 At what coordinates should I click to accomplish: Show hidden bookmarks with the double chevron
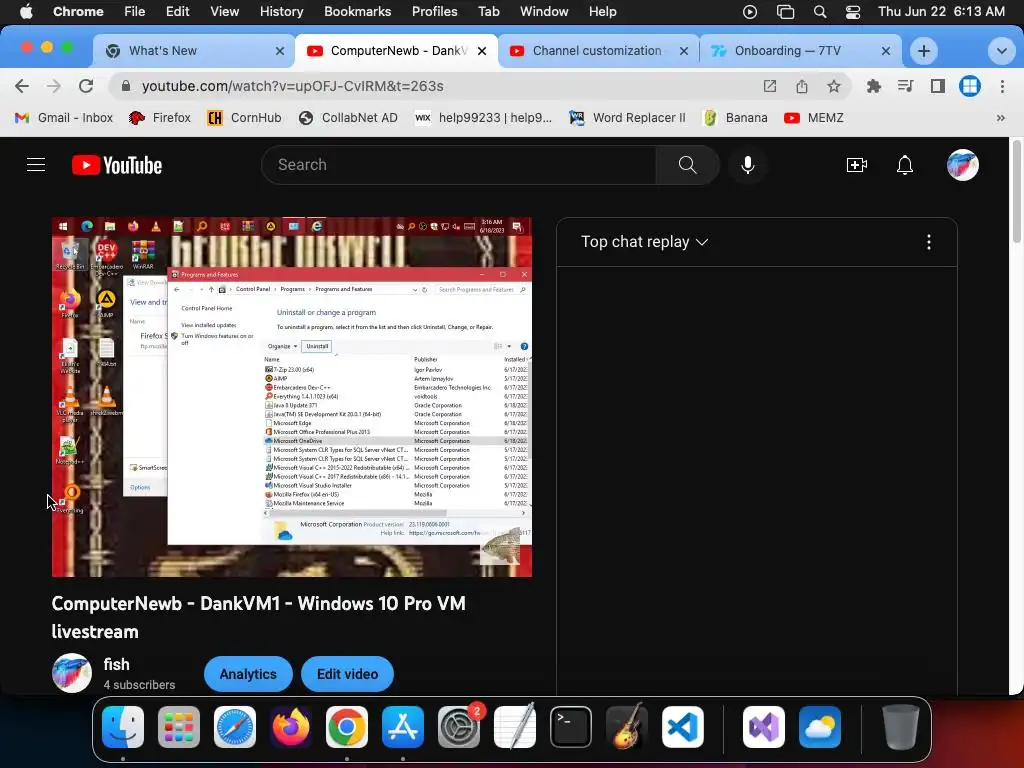[x=1000, y=118]
